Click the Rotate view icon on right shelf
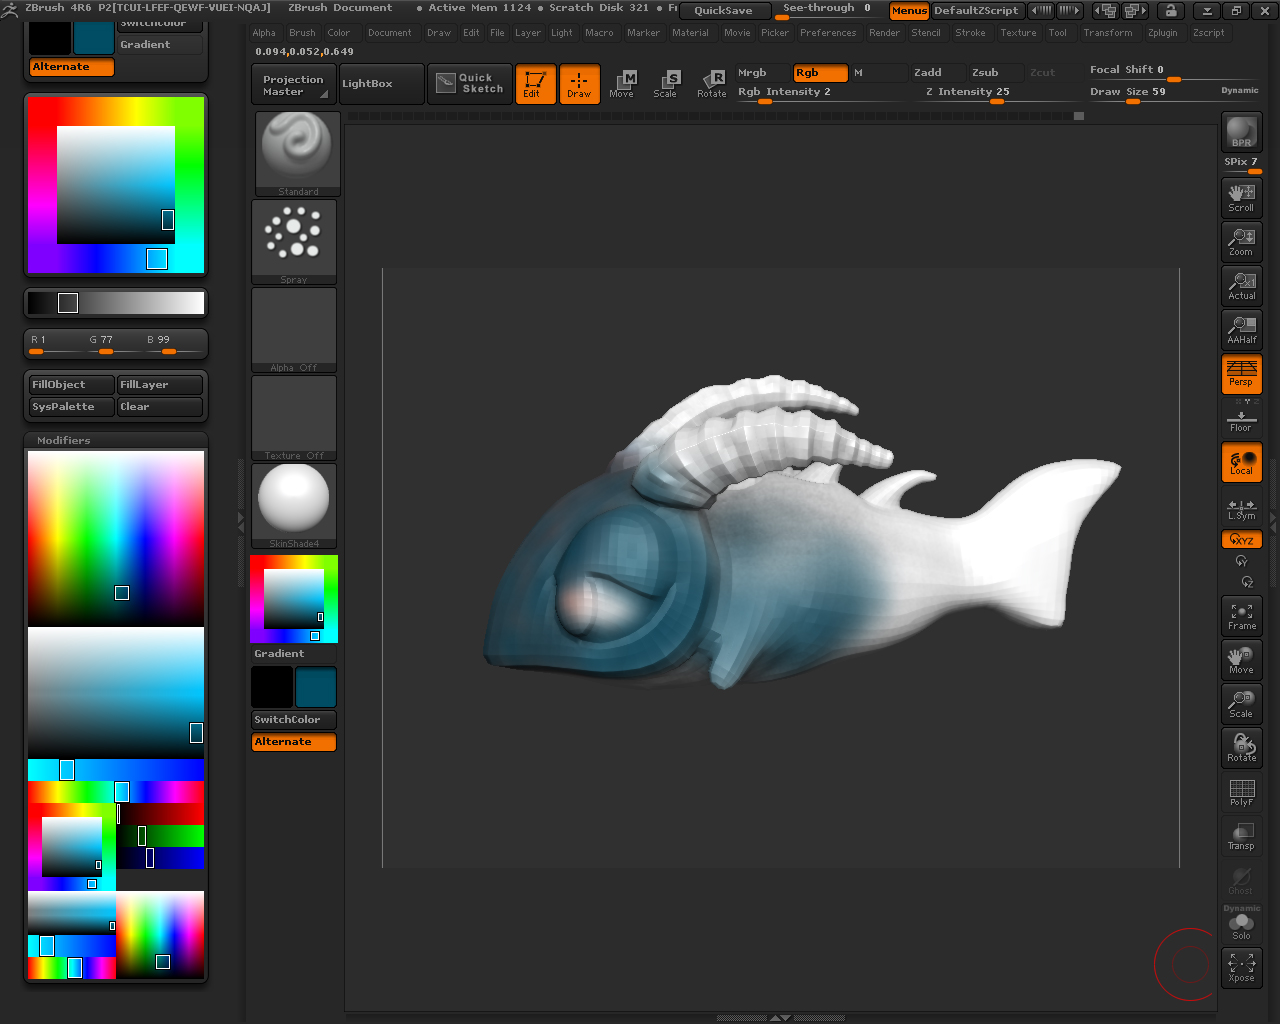Viewport: 1280px width, 1024px height. tap(1241, 748)
